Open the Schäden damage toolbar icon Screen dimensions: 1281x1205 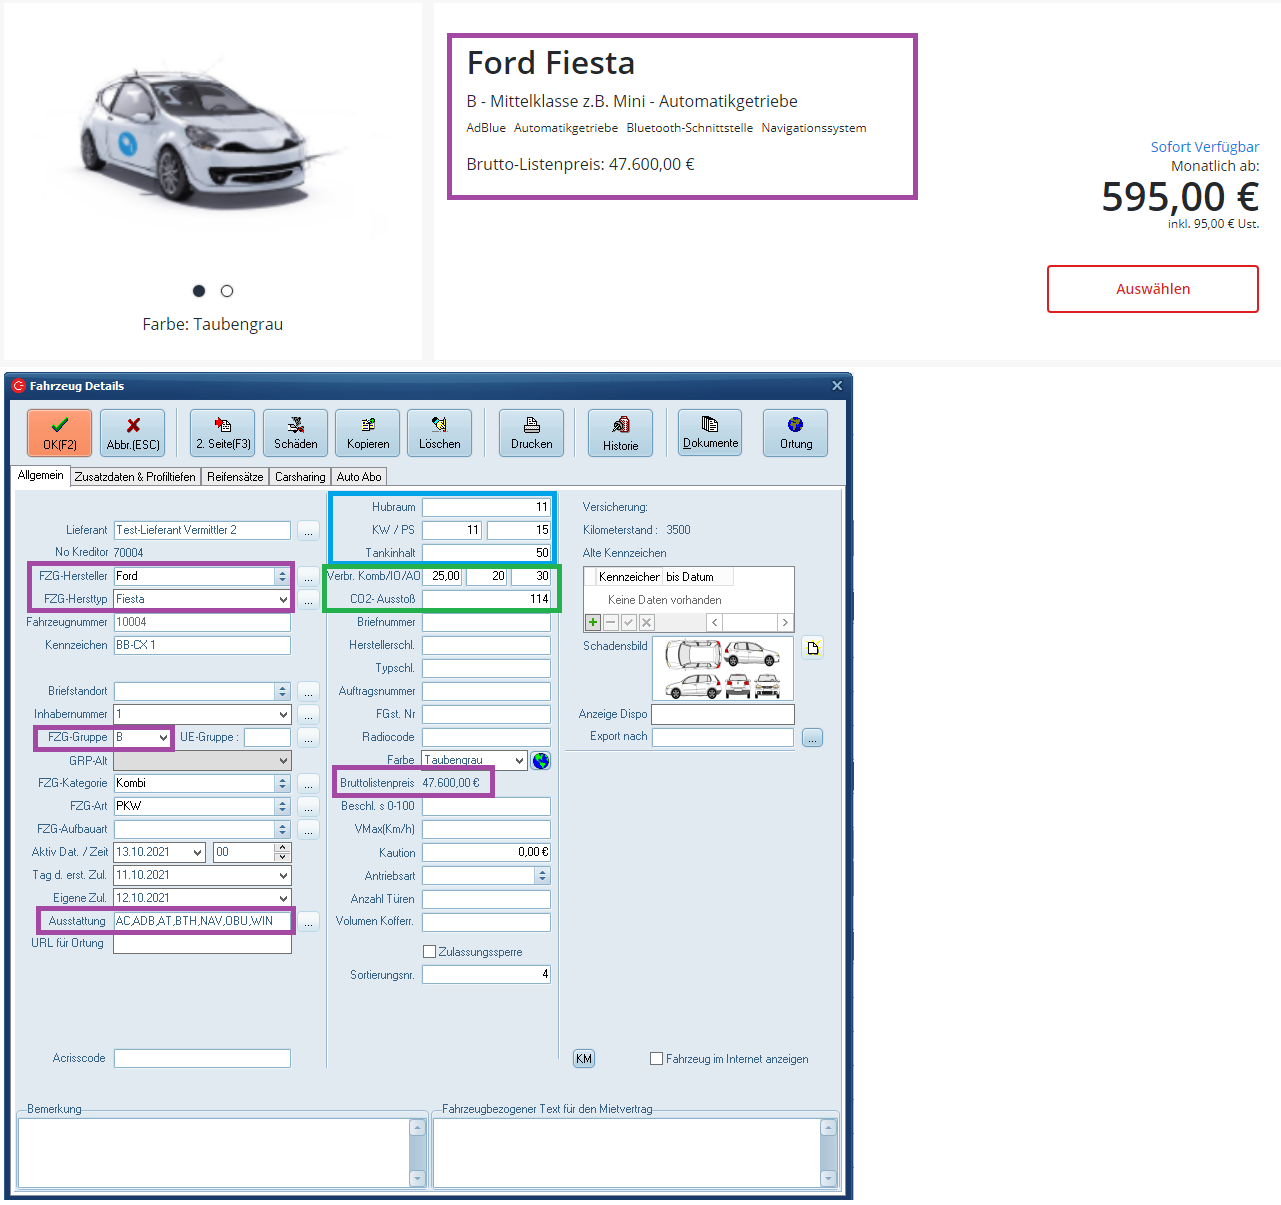[x=295, y=433]
